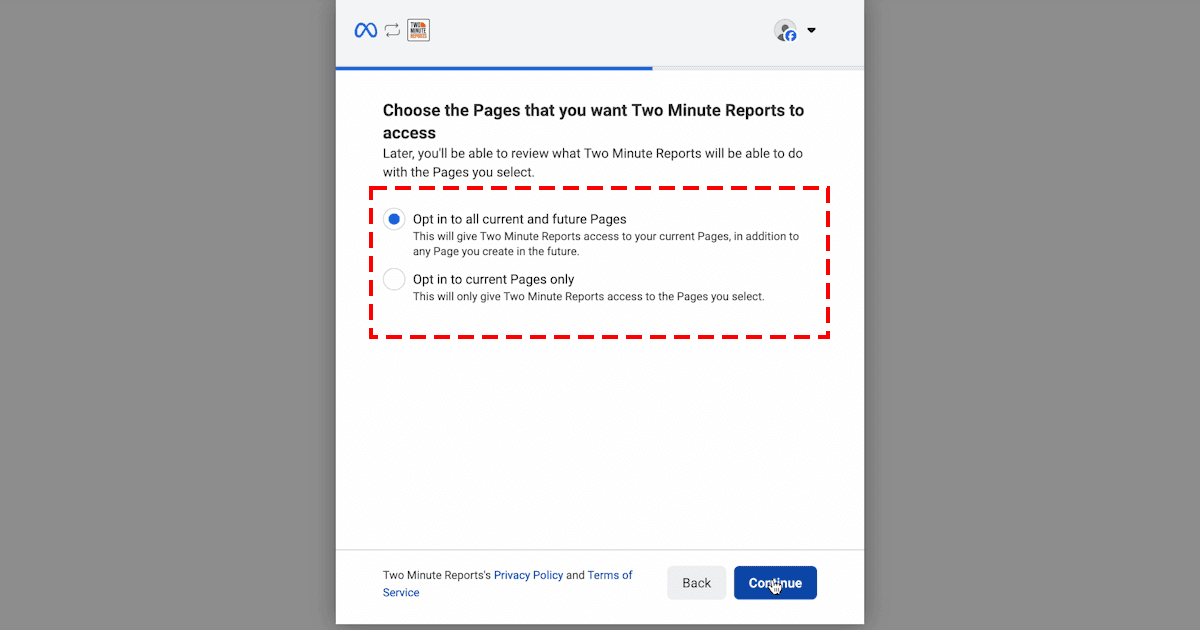Click the swap arrows icon between logos

coord(392,30)
